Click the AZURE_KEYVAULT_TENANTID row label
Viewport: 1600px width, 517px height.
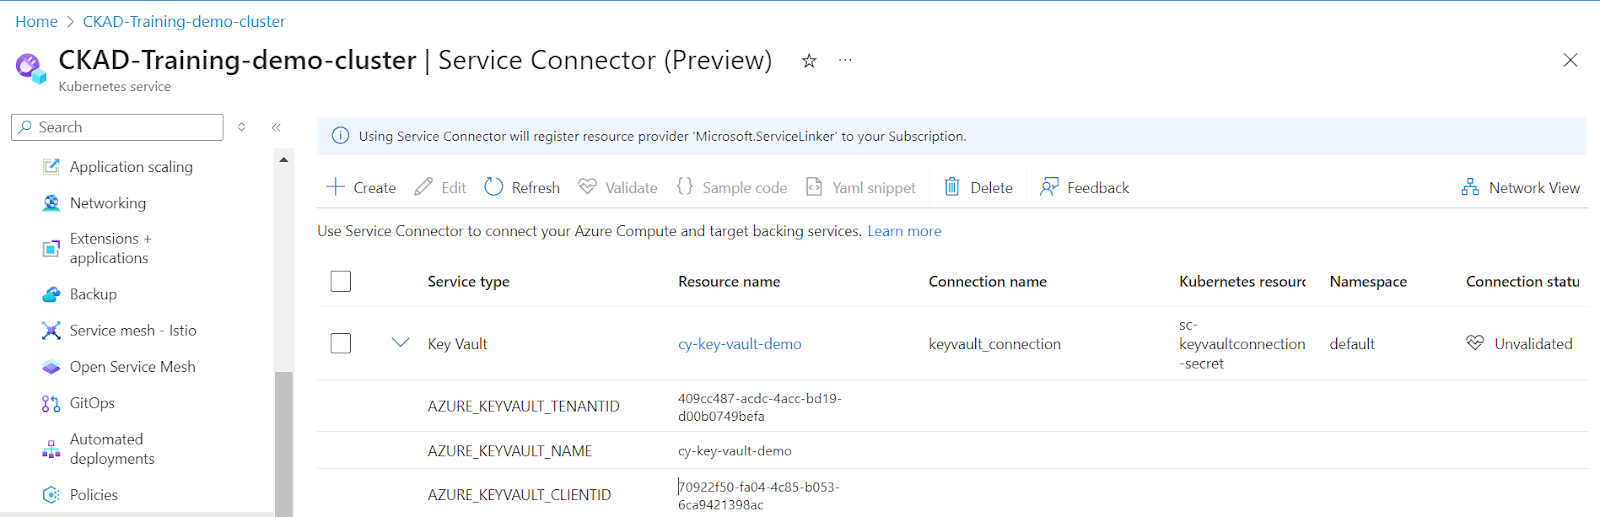524,406
